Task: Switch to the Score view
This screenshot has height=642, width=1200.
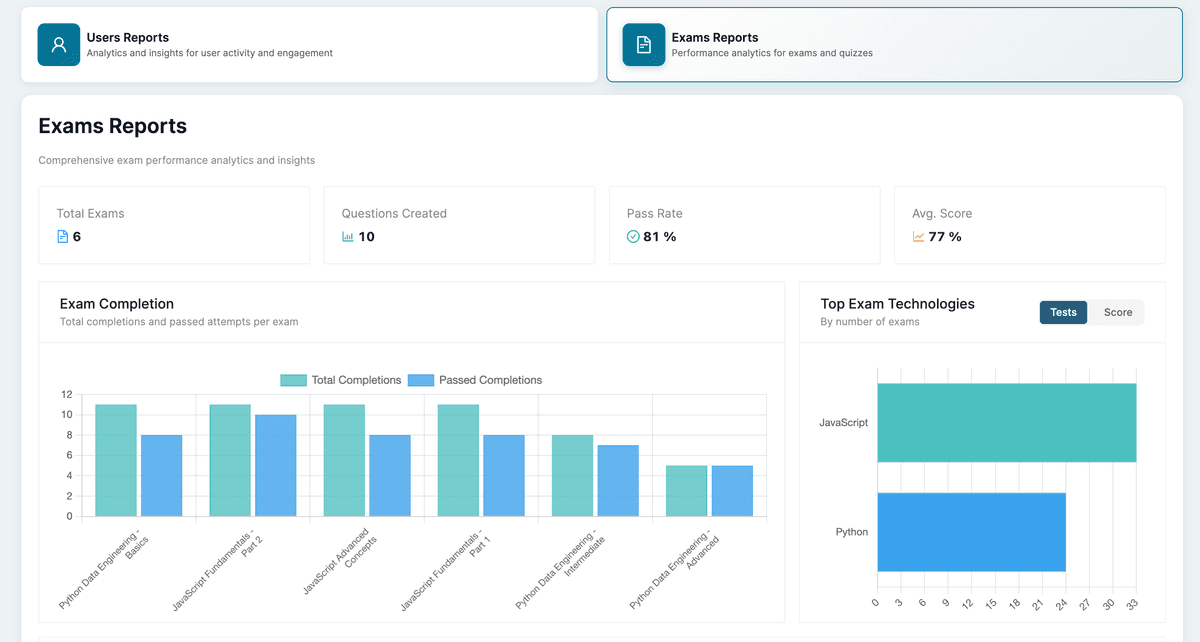Action: 1117,312
